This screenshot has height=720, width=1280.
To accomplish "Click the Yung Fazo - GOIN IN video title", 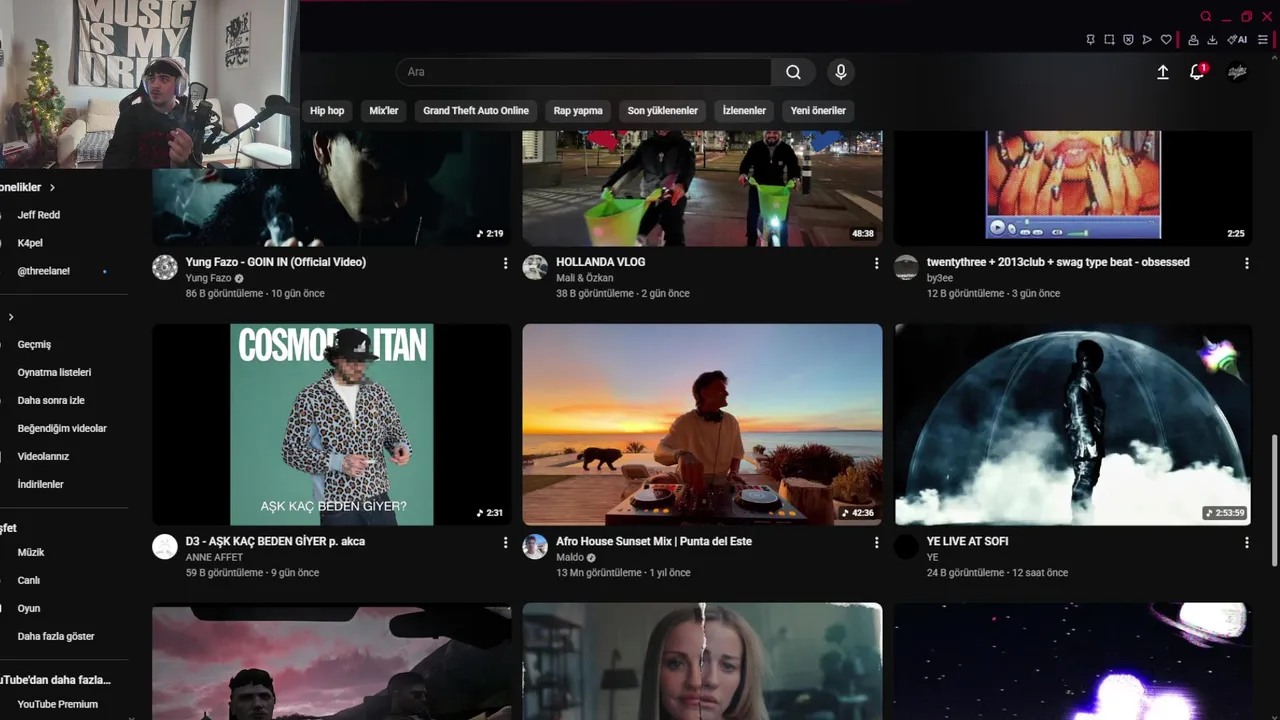I will [x=276, y=262].
